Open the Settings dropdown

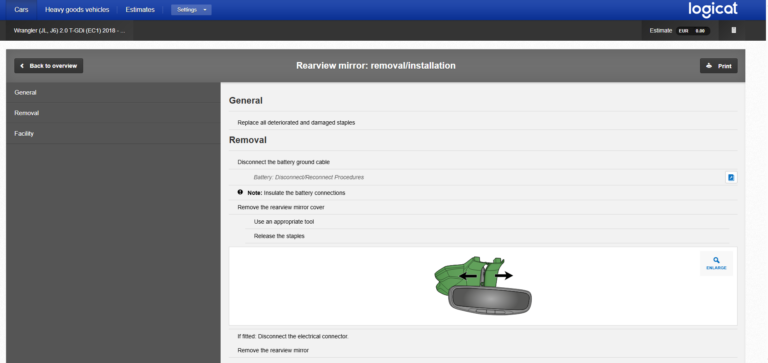tap(191, 10)
